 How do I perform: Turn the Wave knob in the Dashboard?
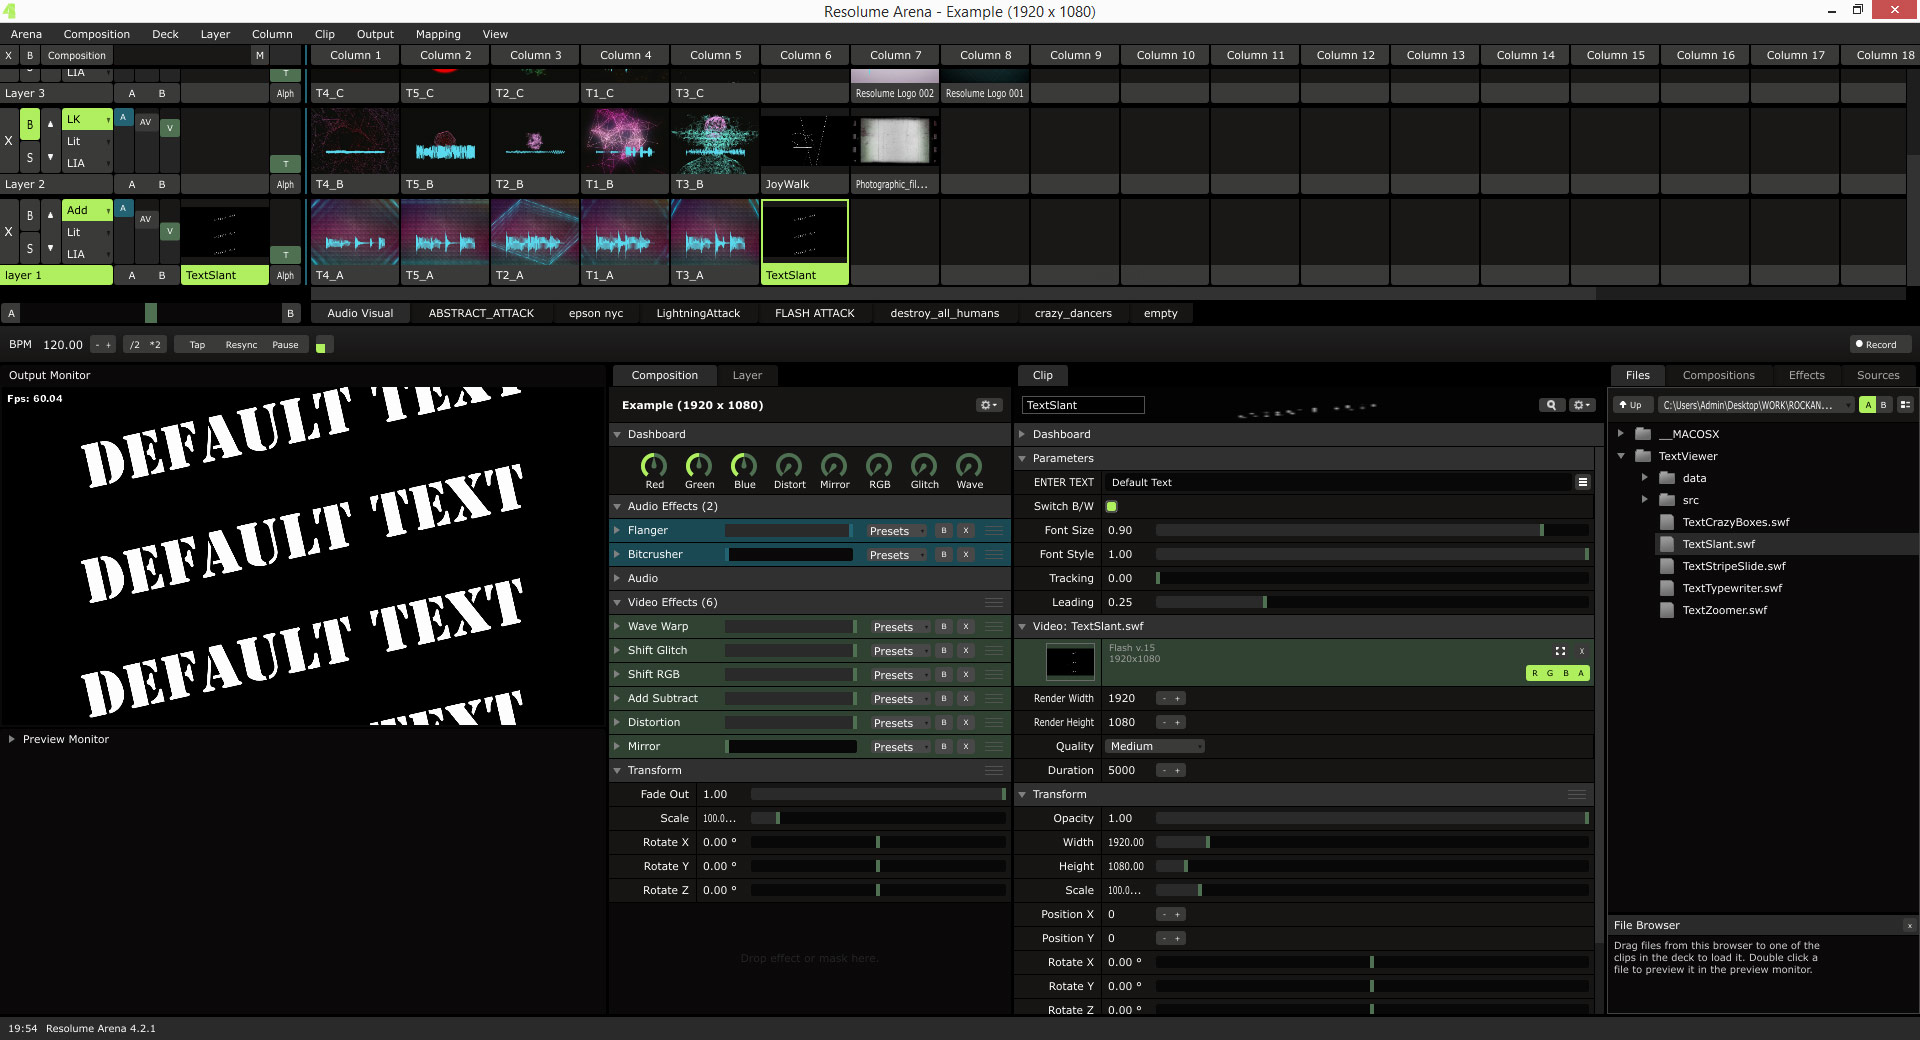(x=968, y=466)
